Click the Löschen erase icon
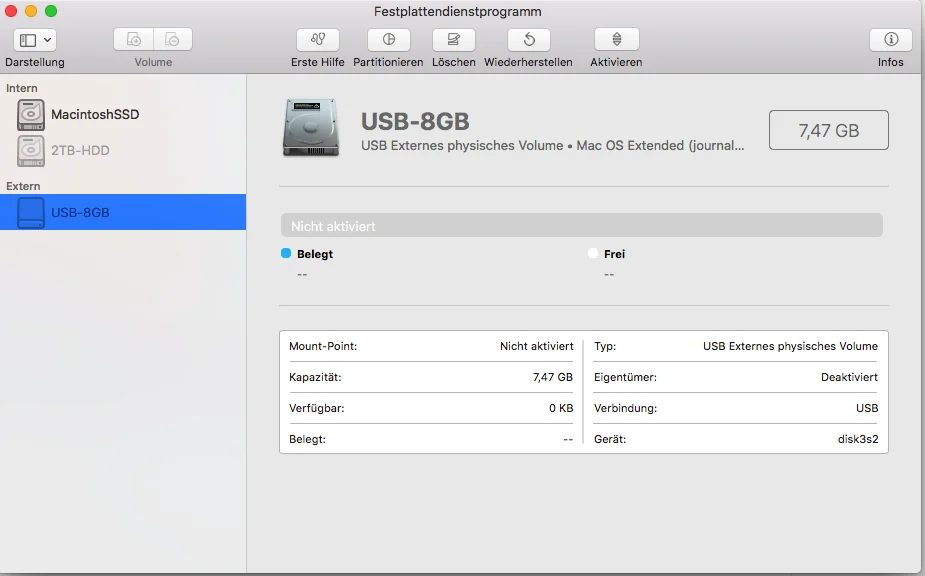This screenshot has height=576, width=925. pyautogui.click(x=454, y=40)
